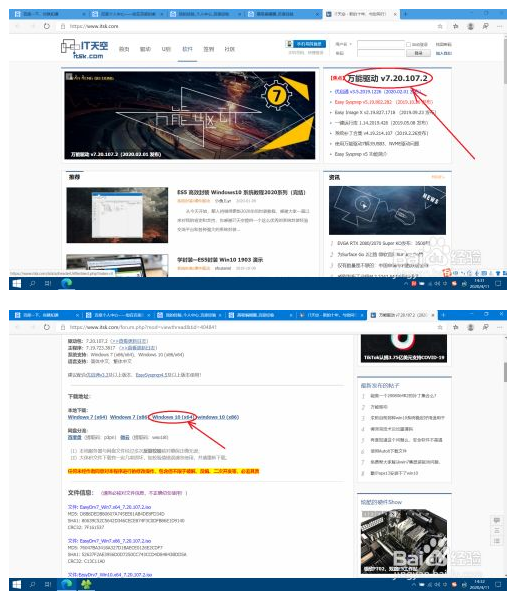Open Task View below the homepage window
Image resolution: width=507 pixels, height=593 pixels.
[x=48, y=283]
